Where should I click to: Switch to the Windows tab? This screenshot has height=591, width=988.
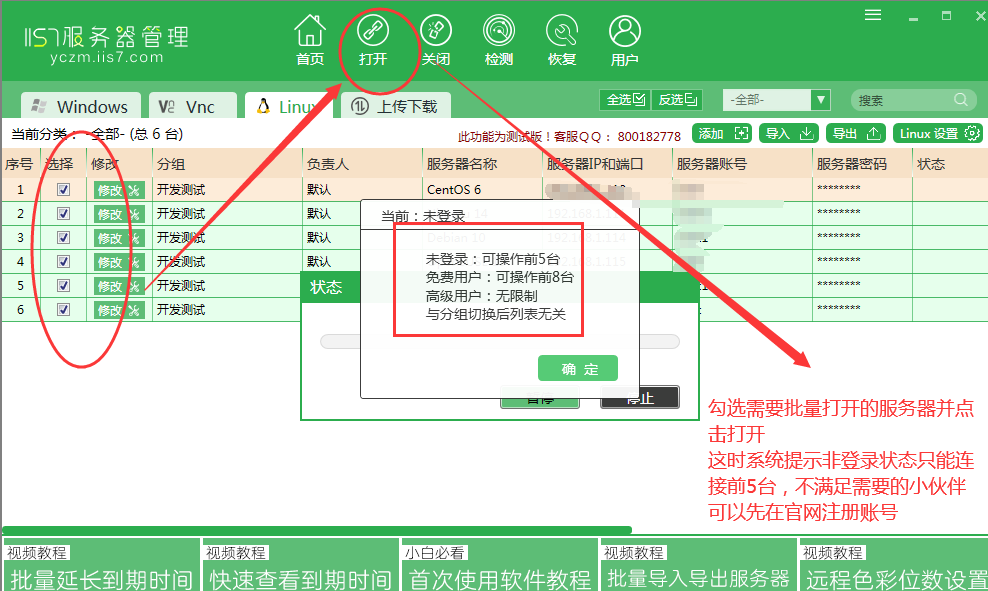(x=80, y=105)
